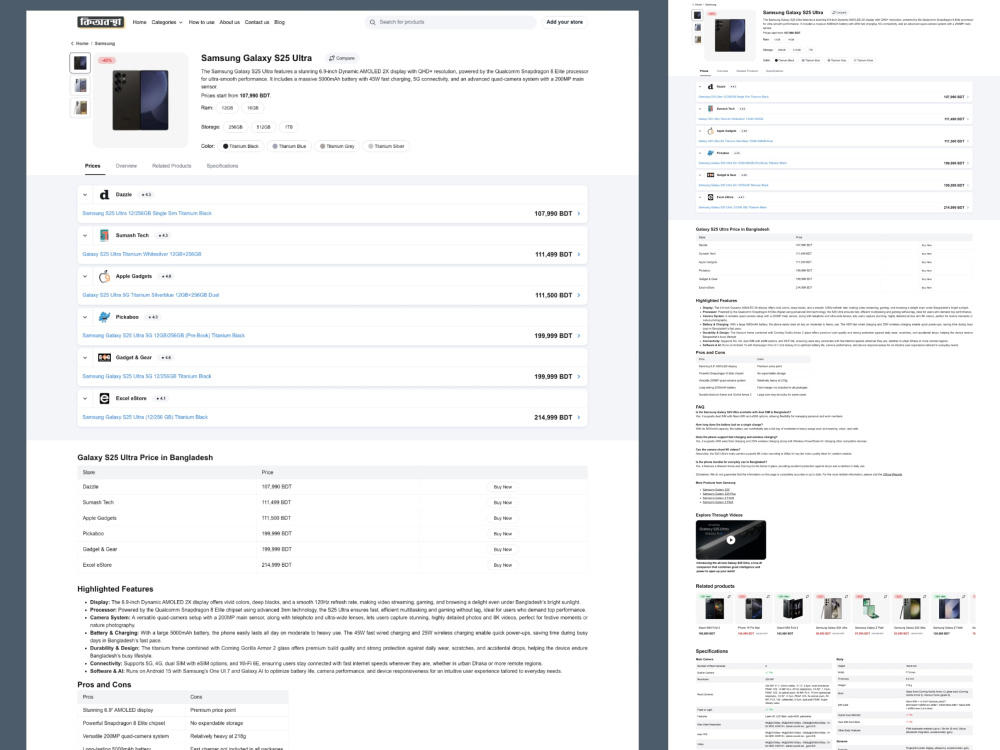Pick the Titanium Black color swatch

pos(240,146)
